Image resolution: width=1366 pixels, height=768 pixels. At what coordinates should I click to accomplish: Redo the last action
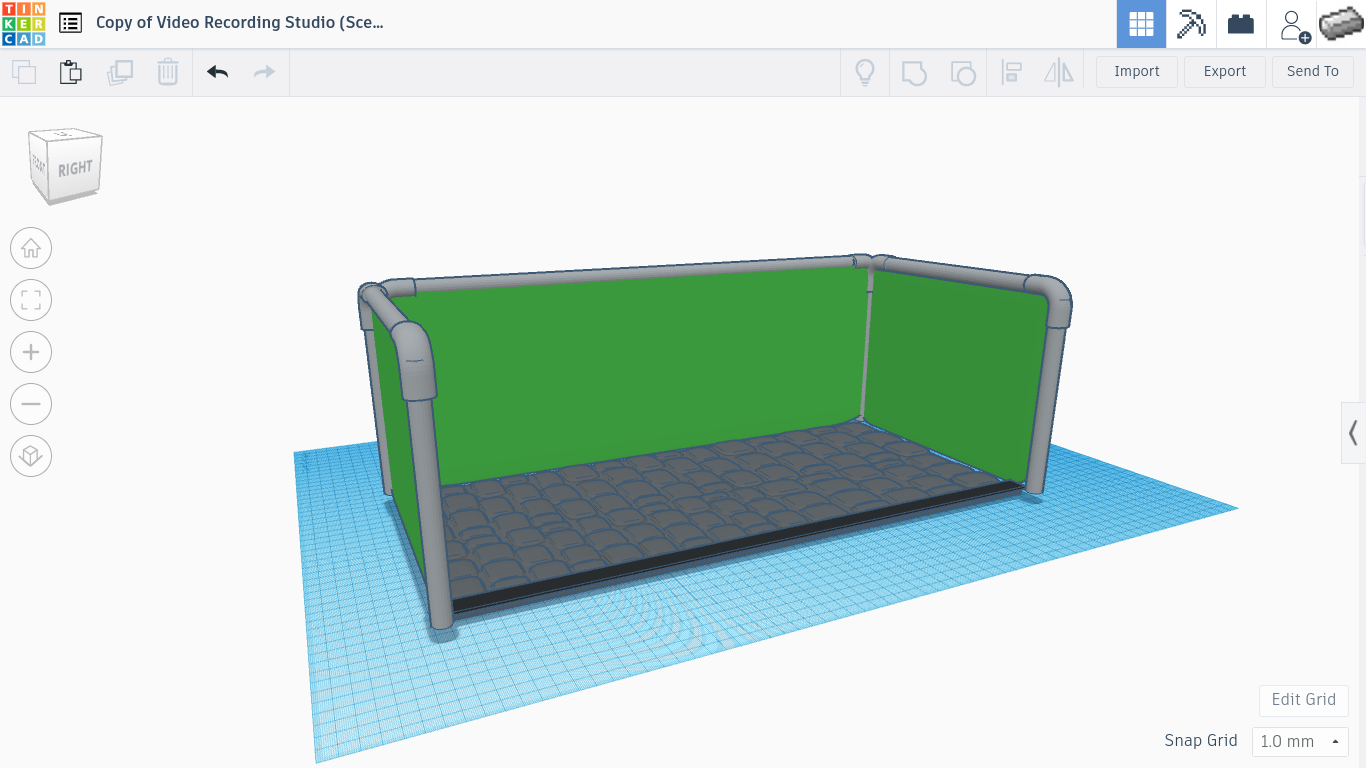coord(264,72)
